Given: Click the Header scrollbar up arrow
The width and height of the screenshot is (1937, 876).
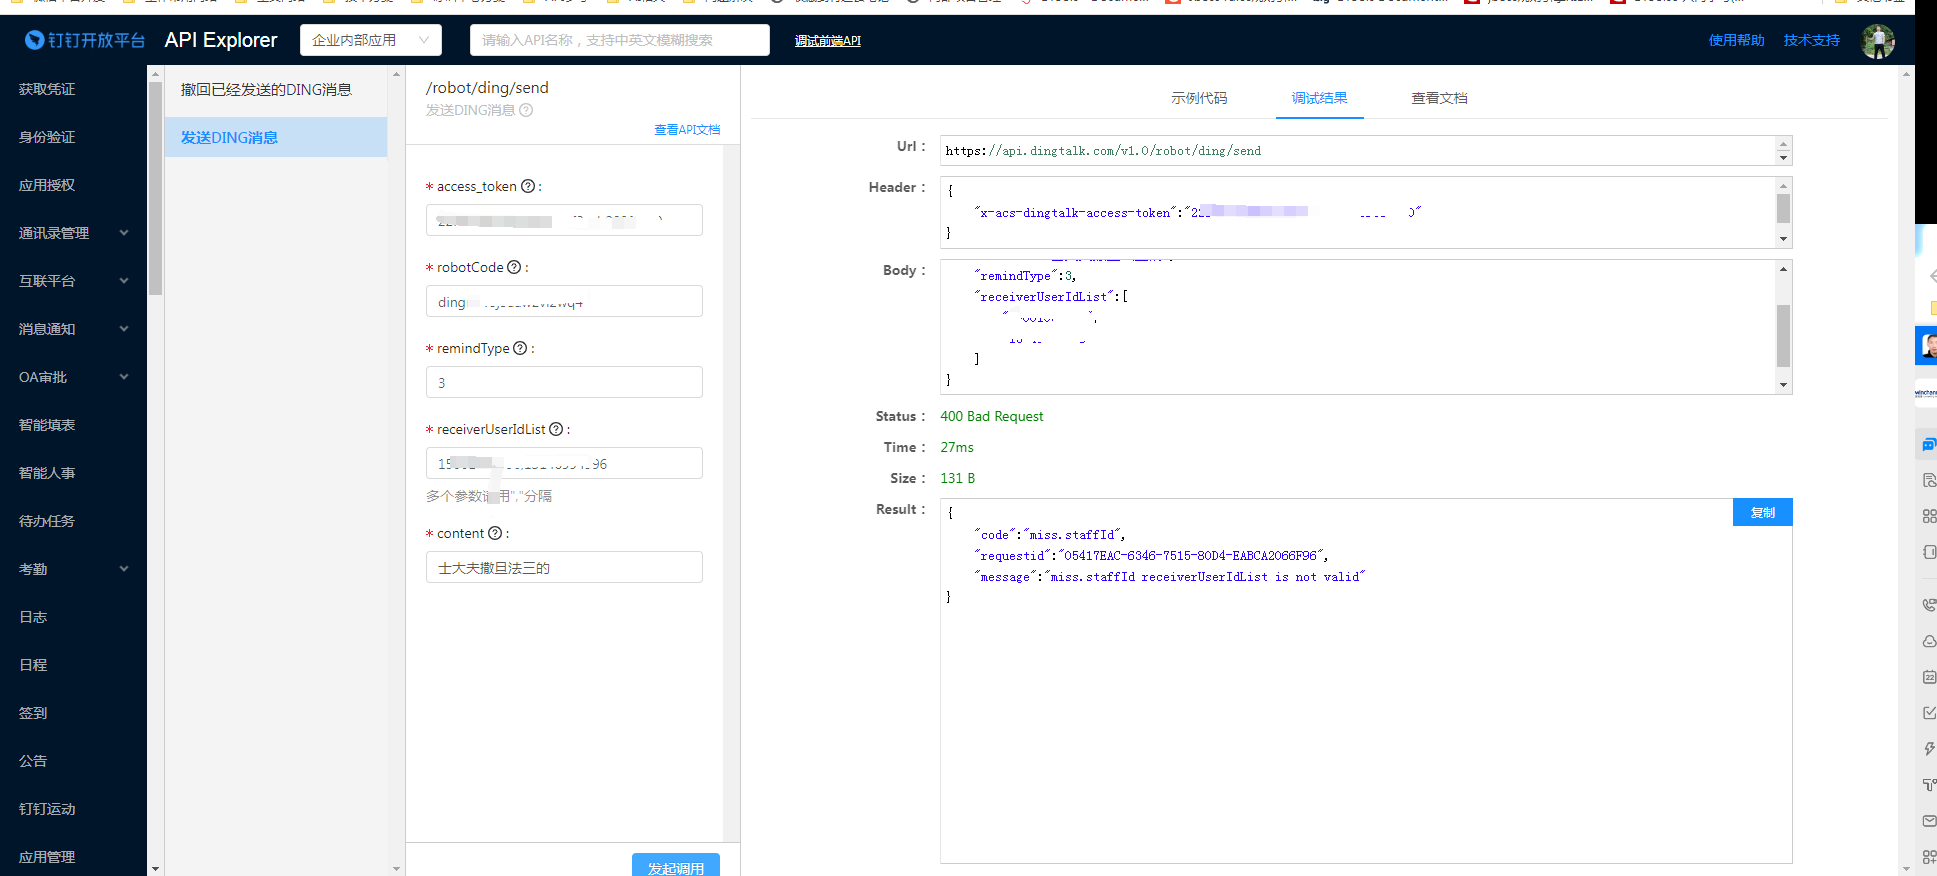Looking at the screenshot, I should (x=1783, y=185).
